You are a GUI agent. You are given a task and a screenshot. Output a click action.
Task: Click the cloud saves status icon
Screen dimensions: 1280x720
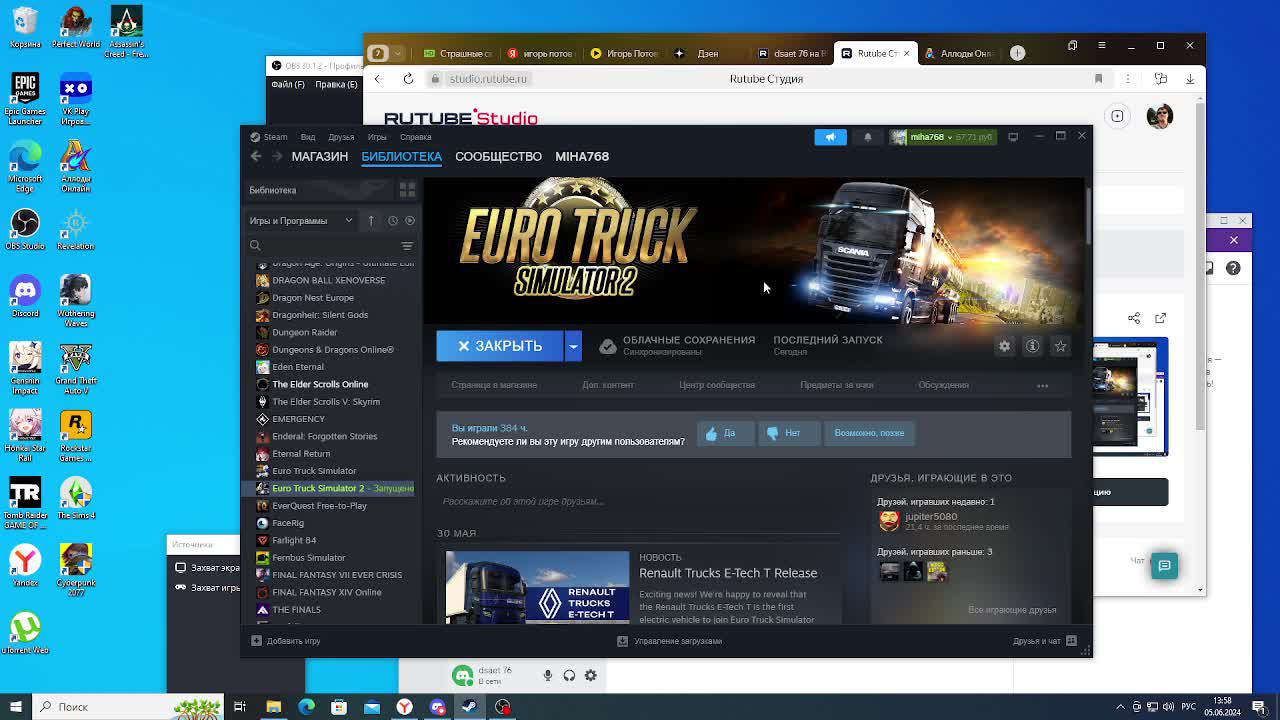pyautogui.click(x=607, y=347)
